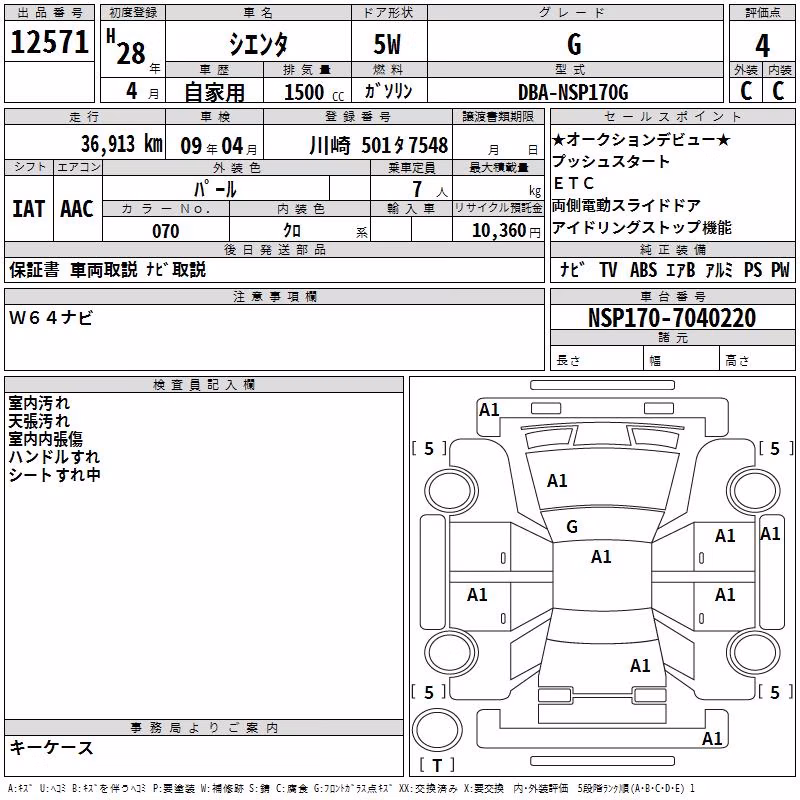The image size is (800, 800).
Task: Click inspector note 天張汚れ
Action: (x=39, y=421)
